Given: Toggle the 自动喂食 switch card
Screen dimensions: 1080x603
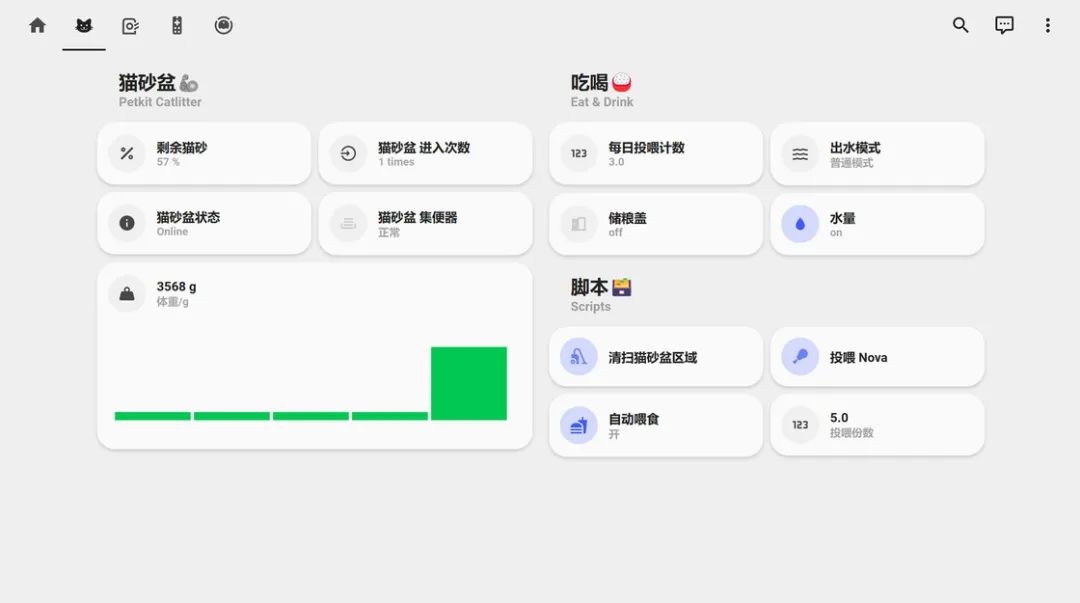Looking at the screenshot, I should click(656, 425).
